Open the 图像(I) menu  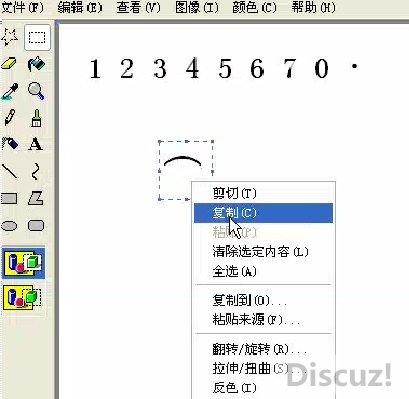[x=197, y=7]
